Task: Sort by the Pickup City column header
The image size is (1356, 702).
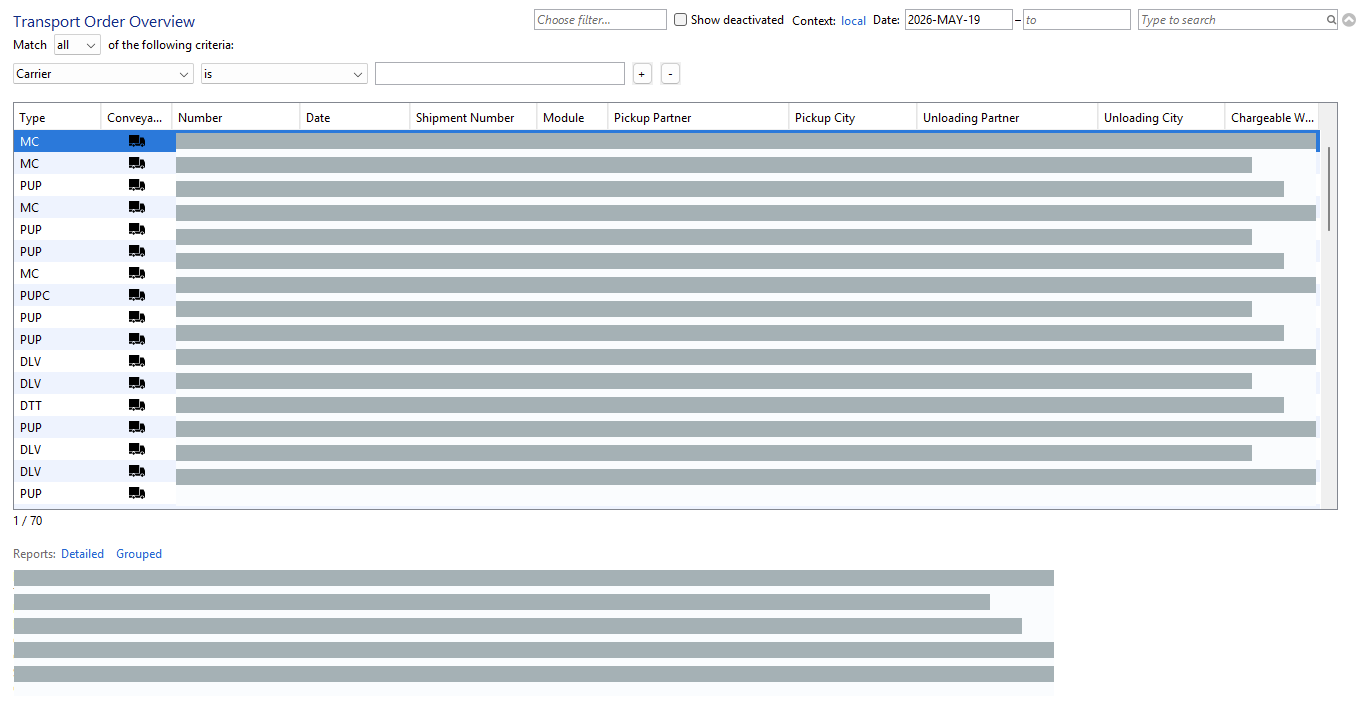Action: tap(853, 117)
